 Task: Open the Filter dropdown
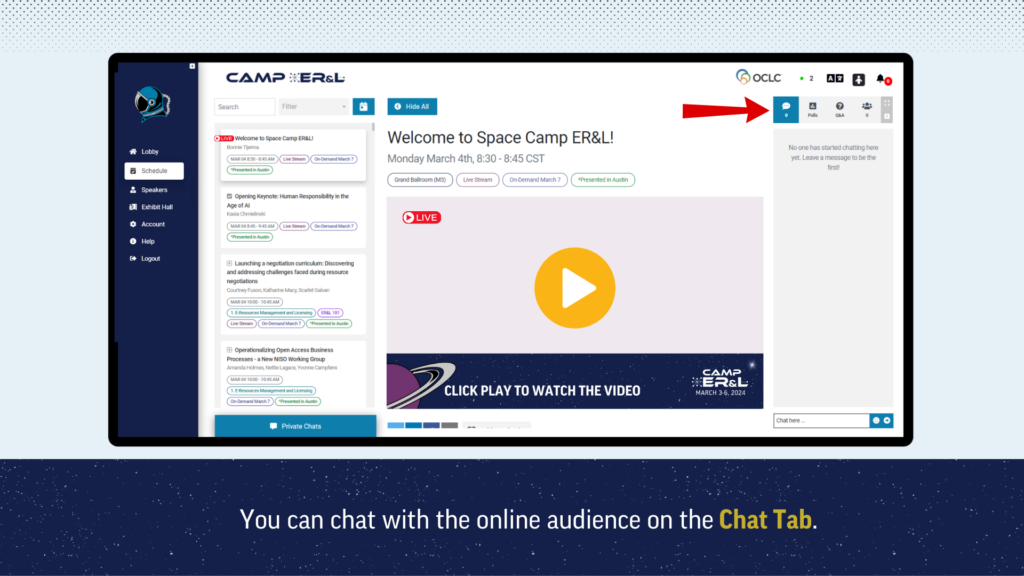click(x=314, y=106)
